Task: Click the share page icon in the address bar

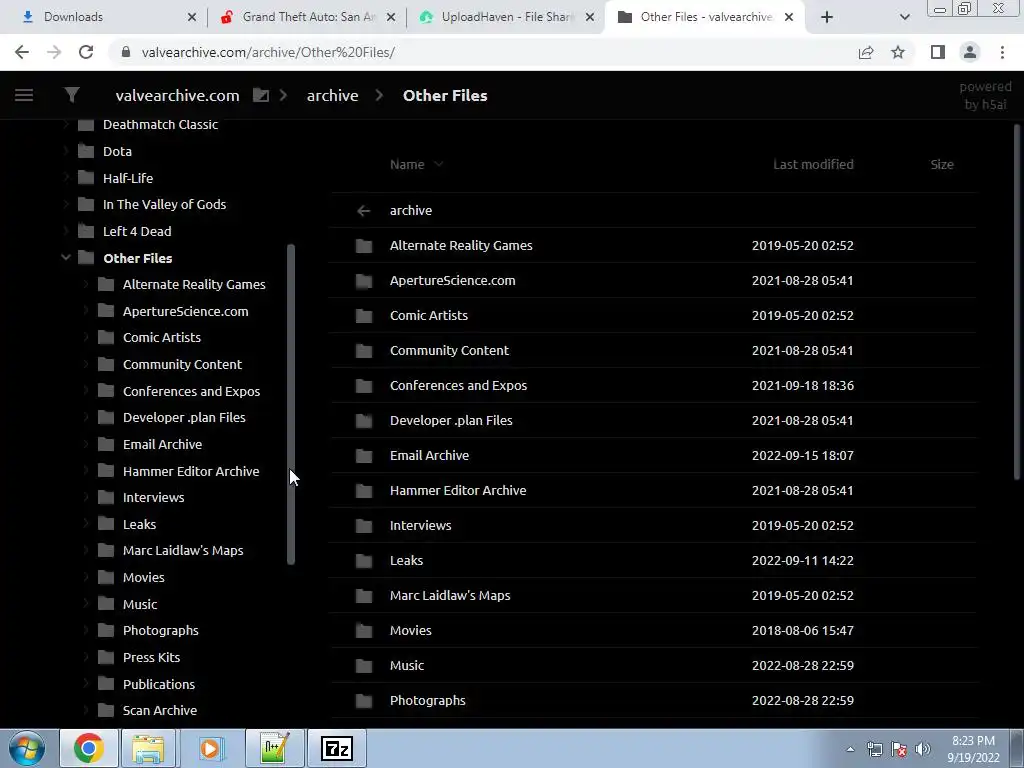Action: pyautogui.click(x=866, y=52)
